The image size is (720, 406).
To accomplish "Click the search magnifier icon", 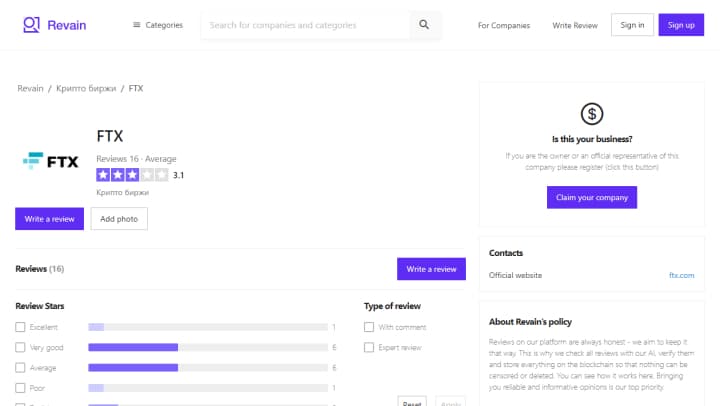I will (x=424, y=25).
